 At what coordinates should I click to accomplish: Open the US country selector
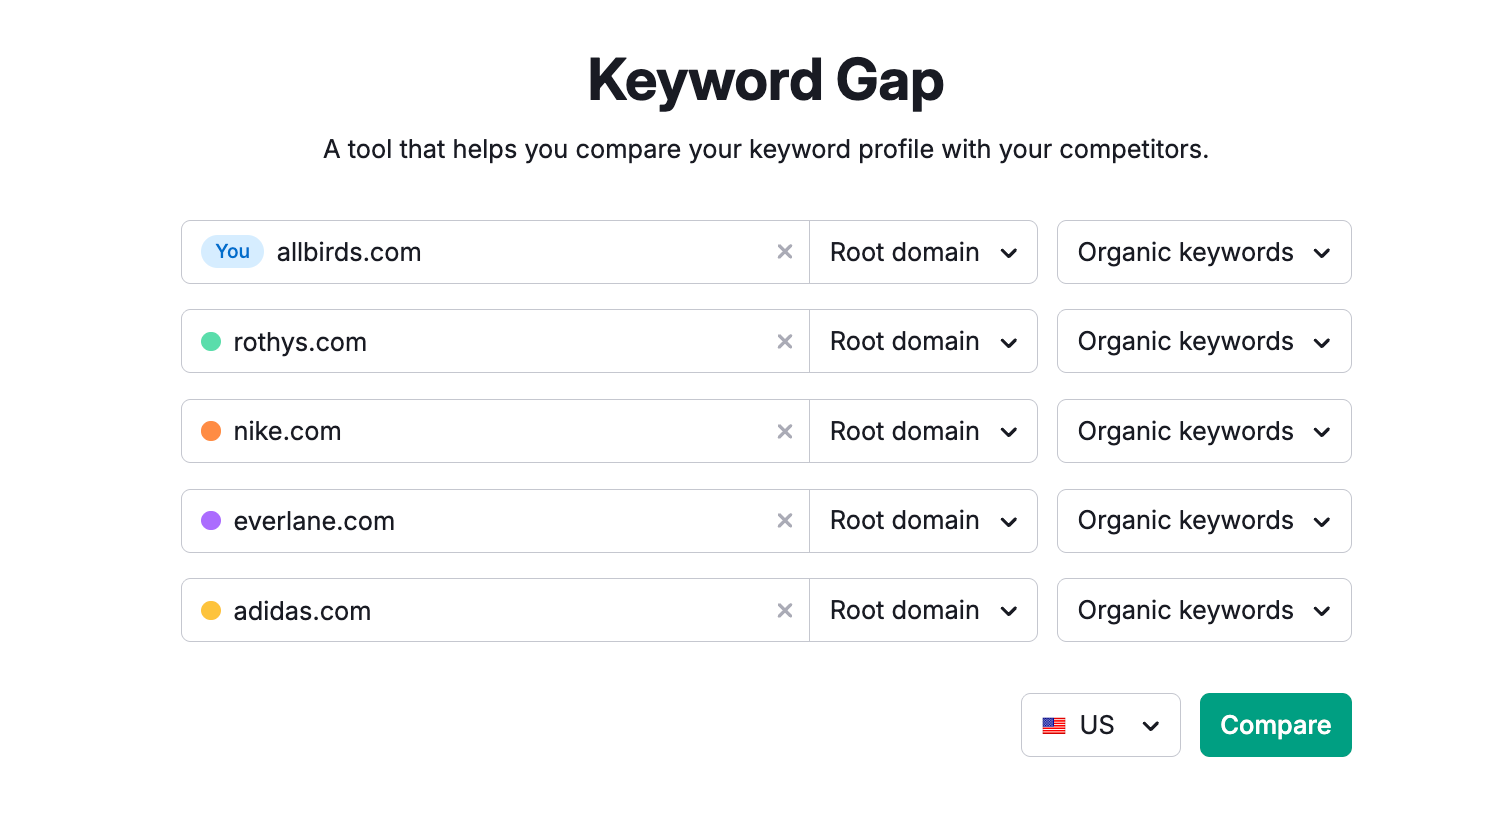[1100, 725]
